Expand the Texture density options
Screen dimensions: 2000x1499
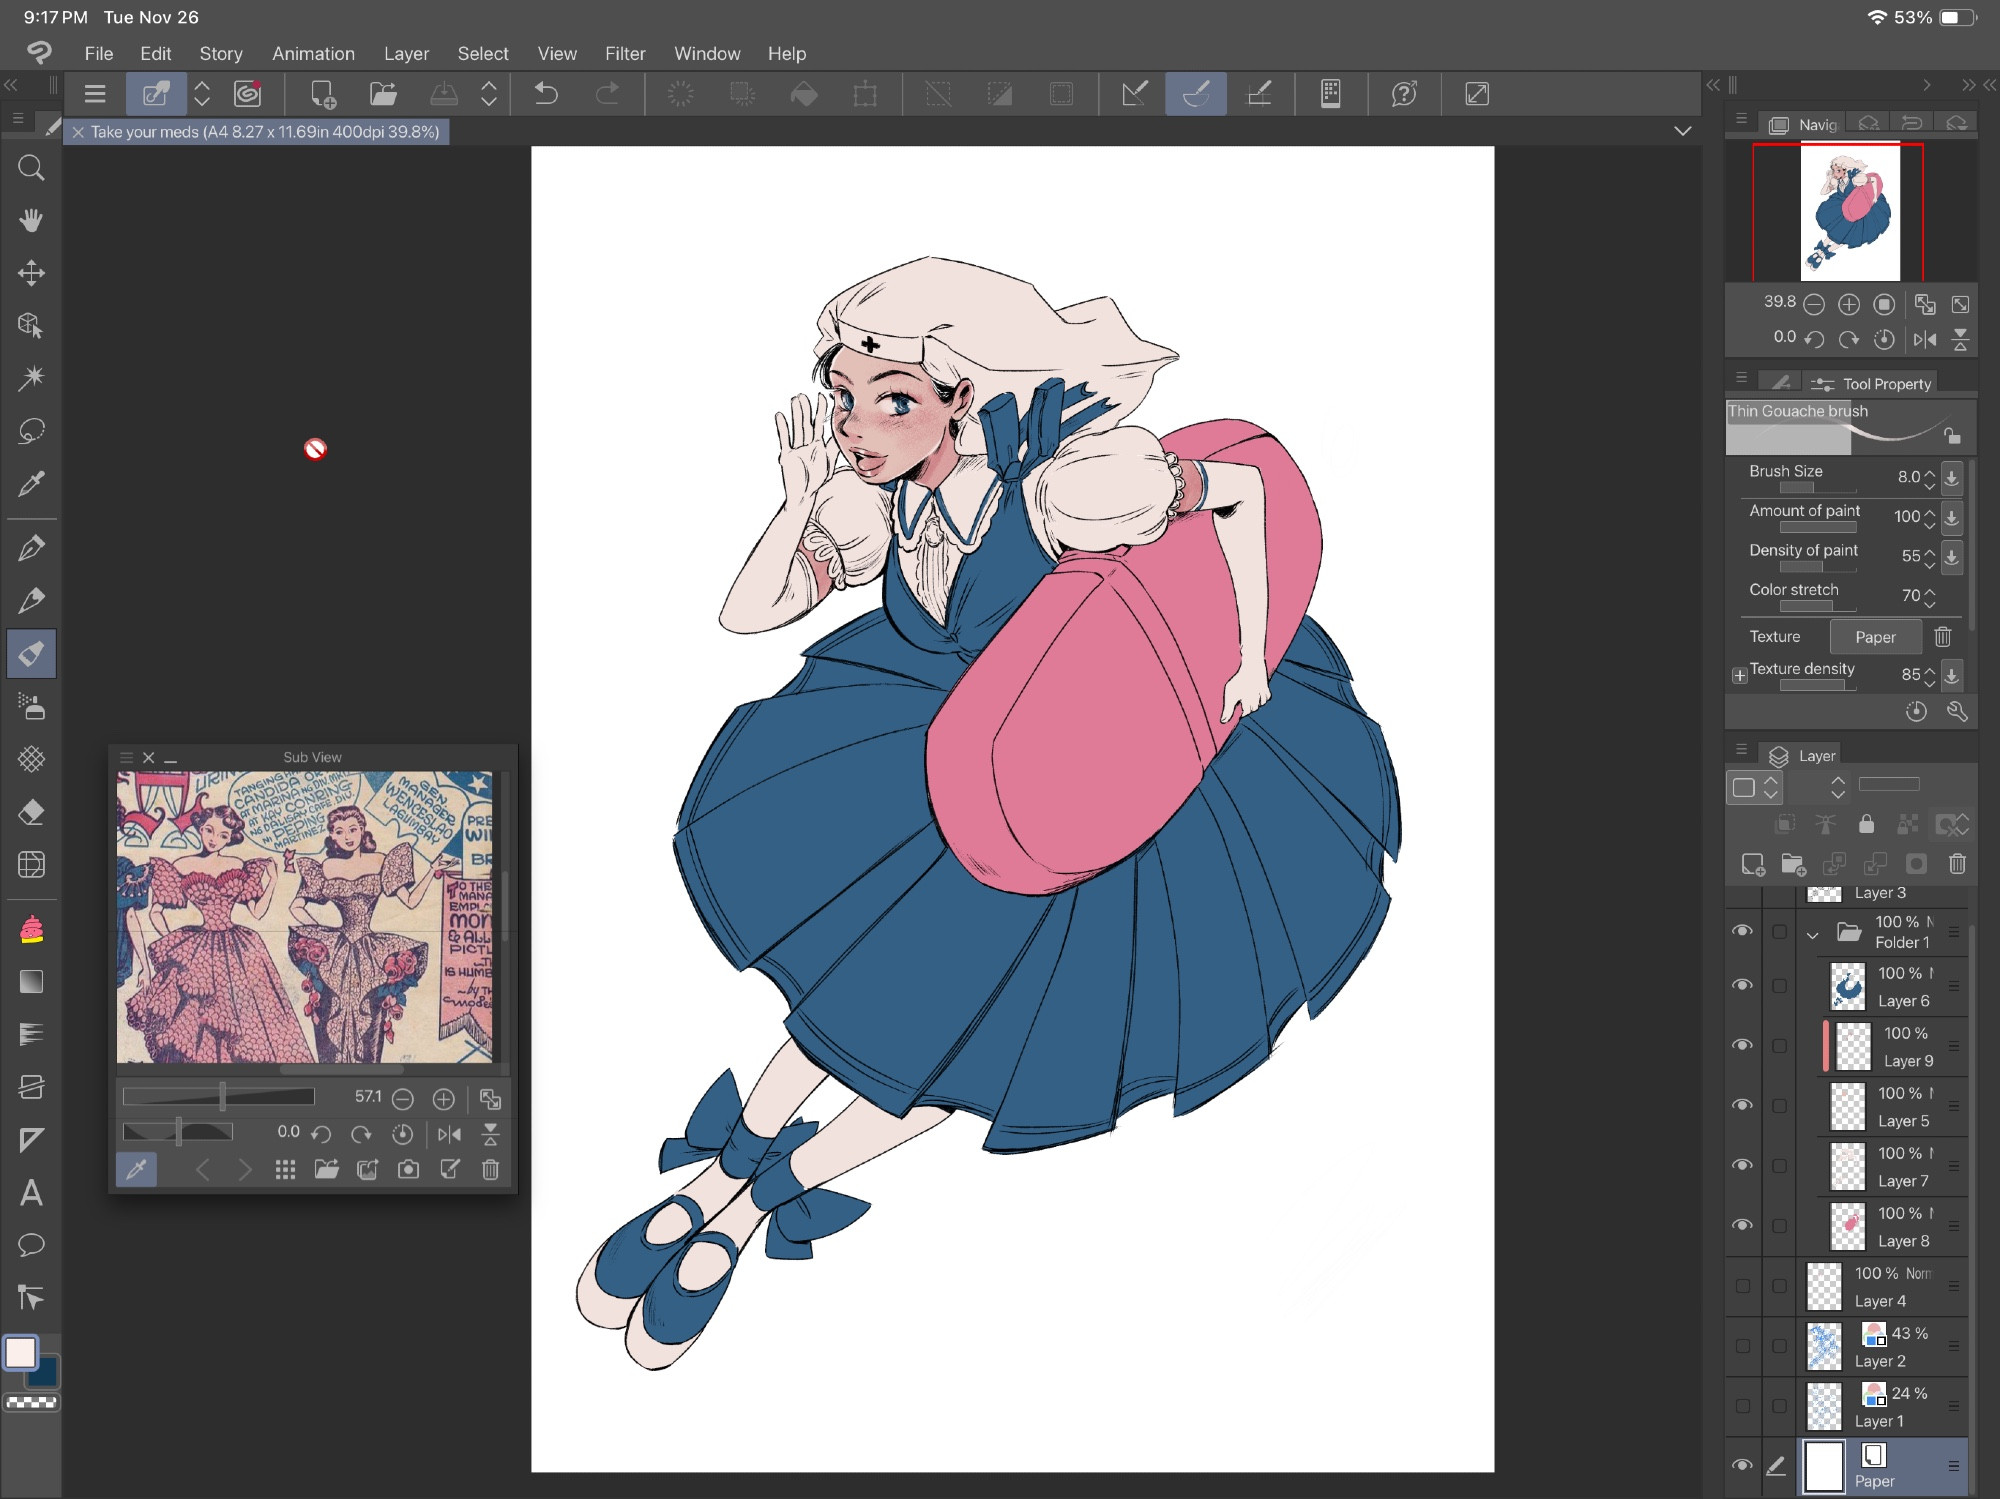pyautogui.click(x=1739, y=675)
